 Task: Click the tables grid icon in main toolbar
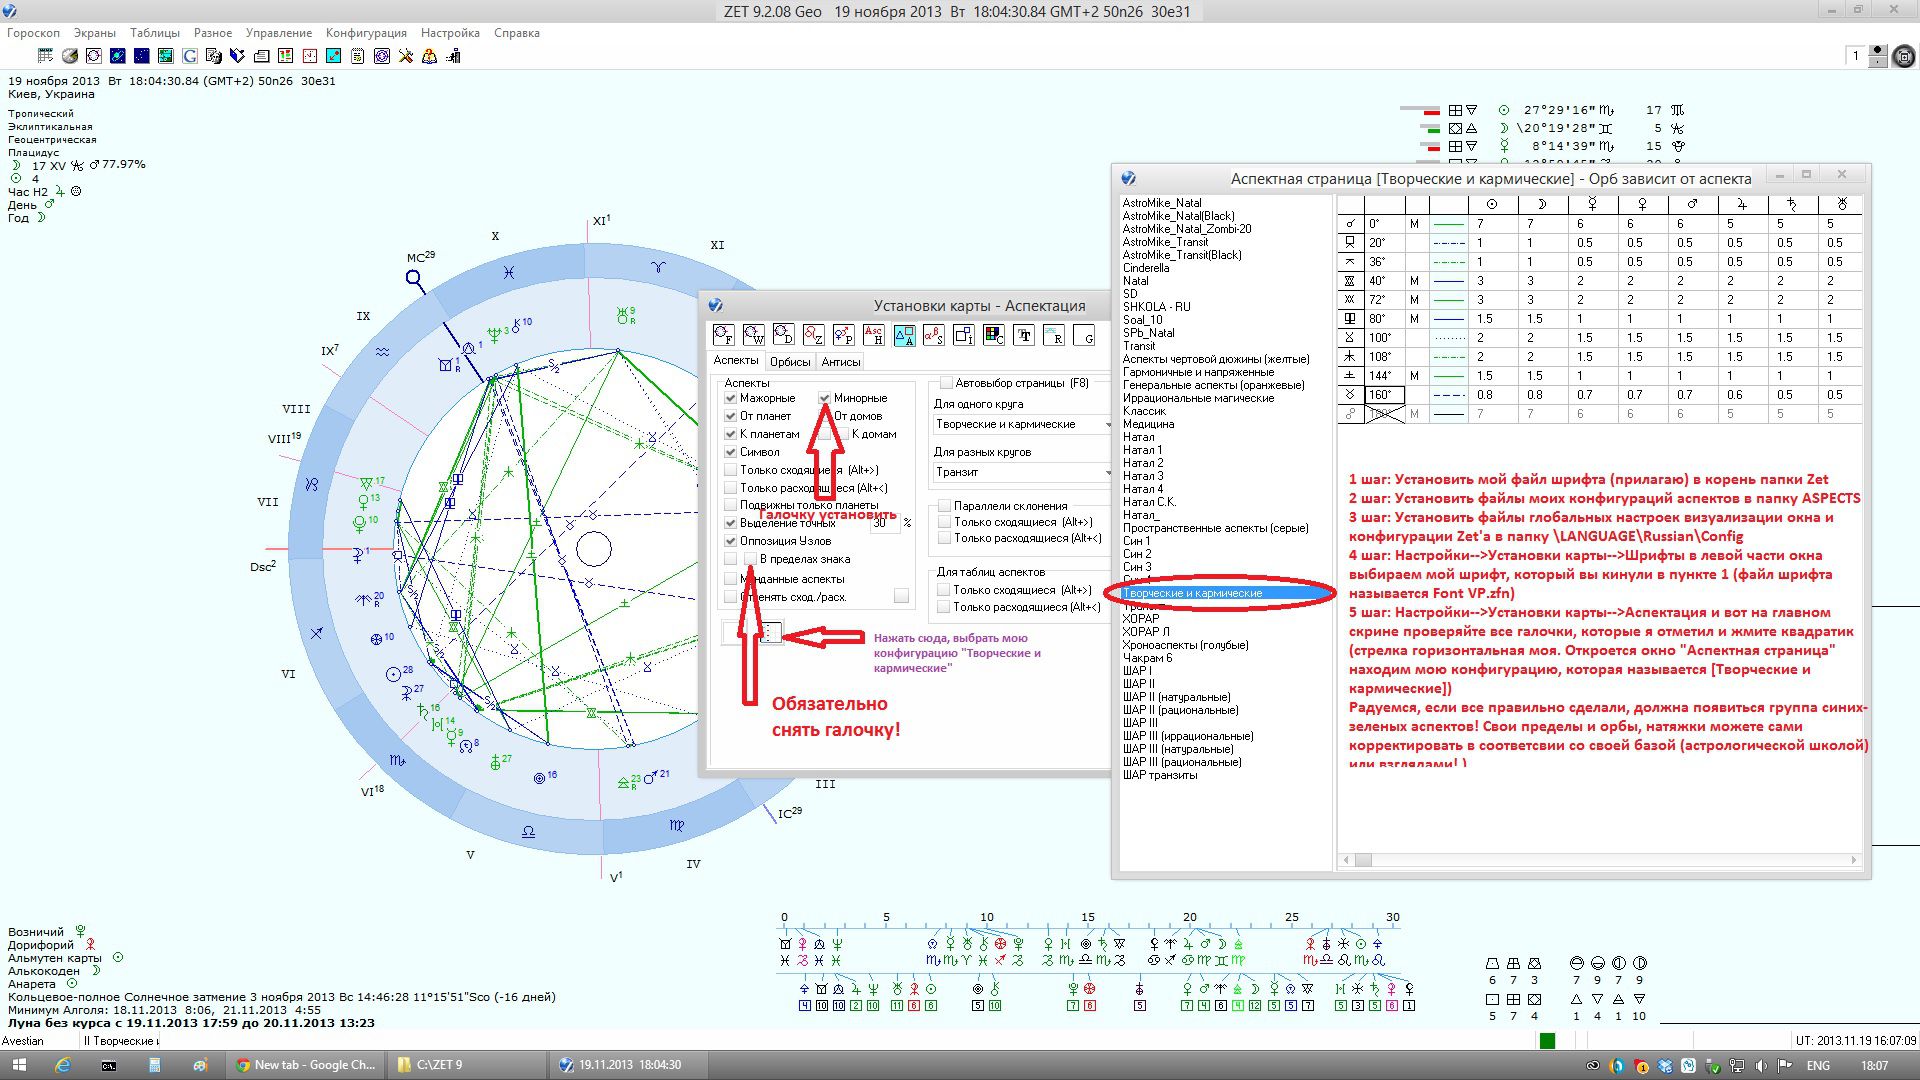tap(45, 56)
